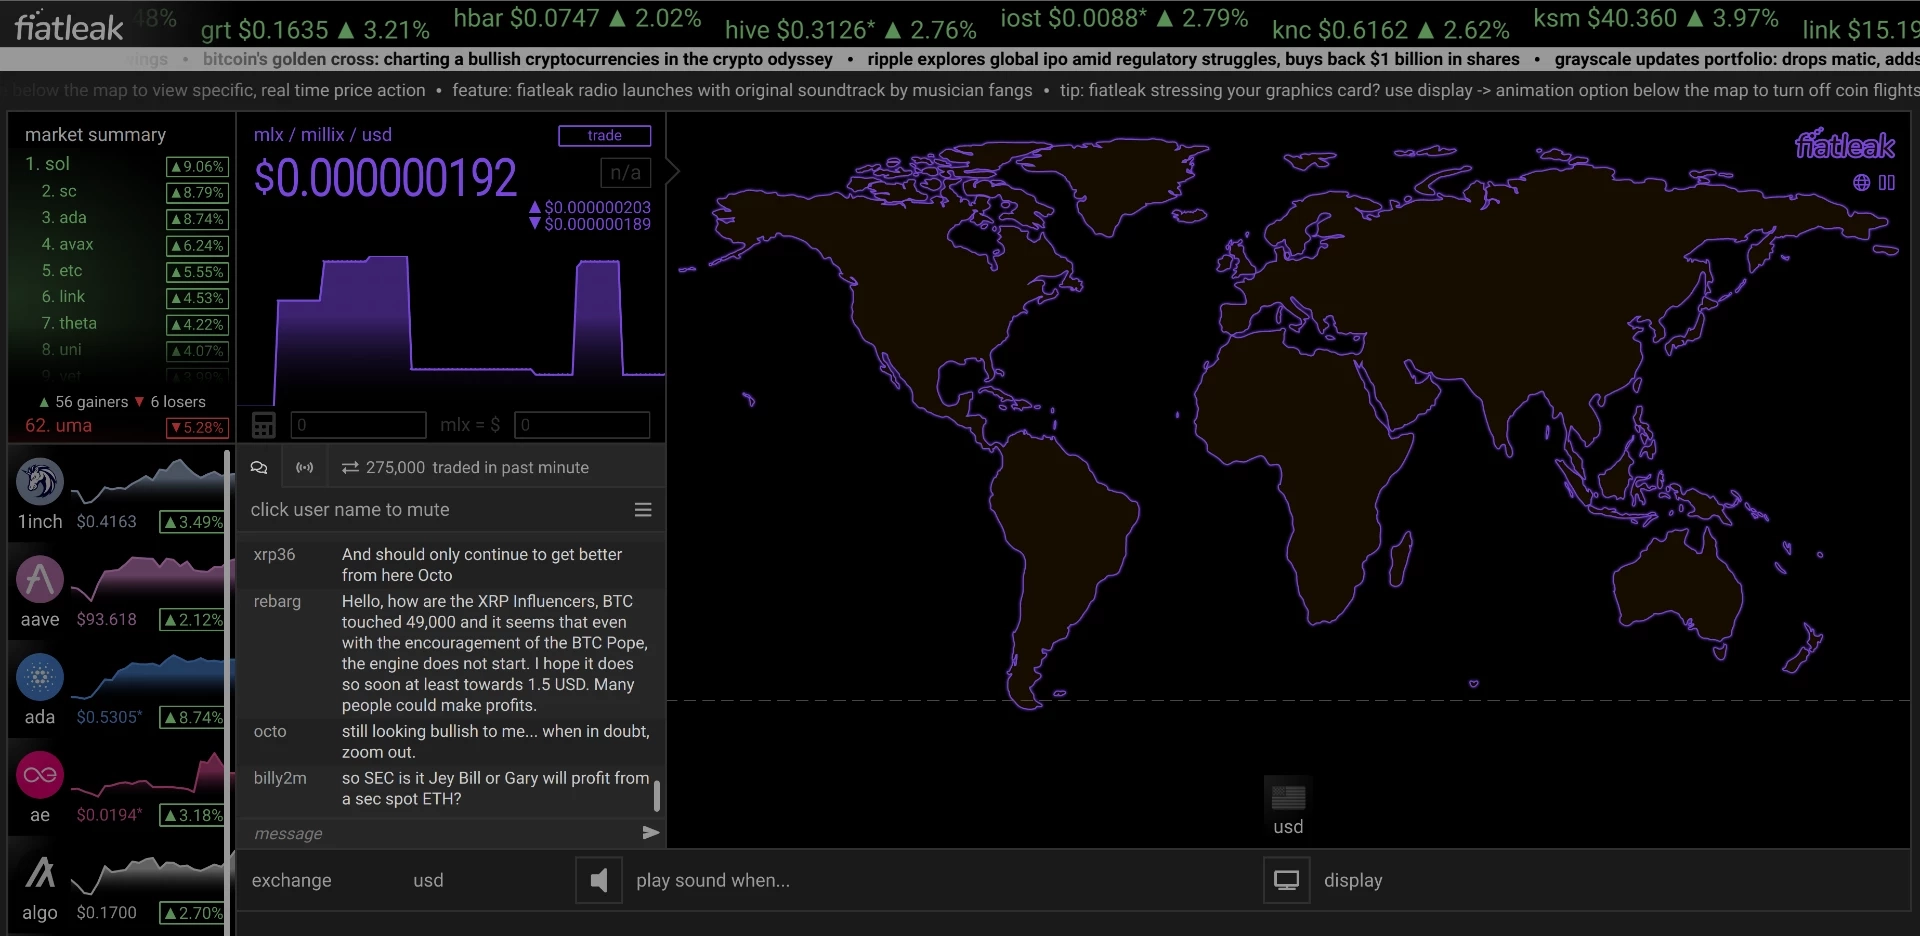Mute user rebarg in chat

(x=277, y=601)
